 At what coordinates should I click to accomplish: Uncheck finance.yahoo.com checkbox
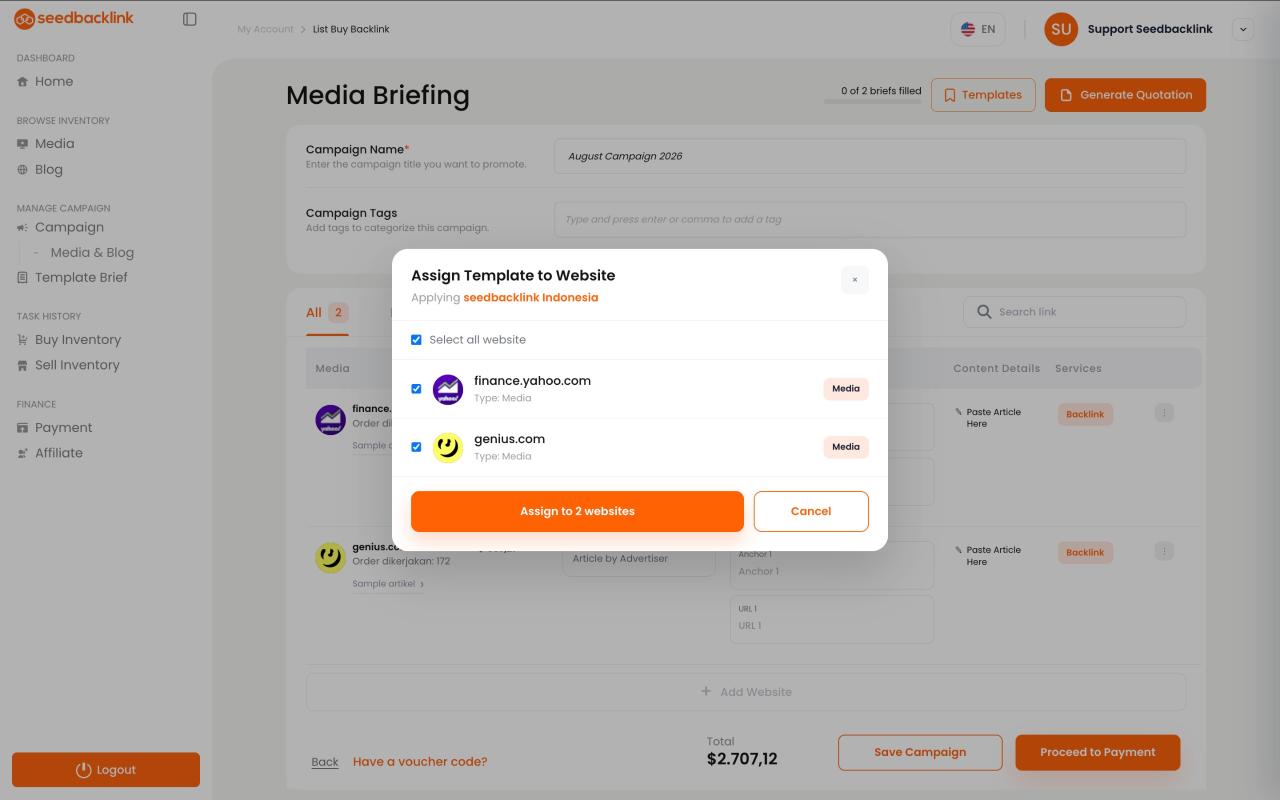[x=416, y=389]
